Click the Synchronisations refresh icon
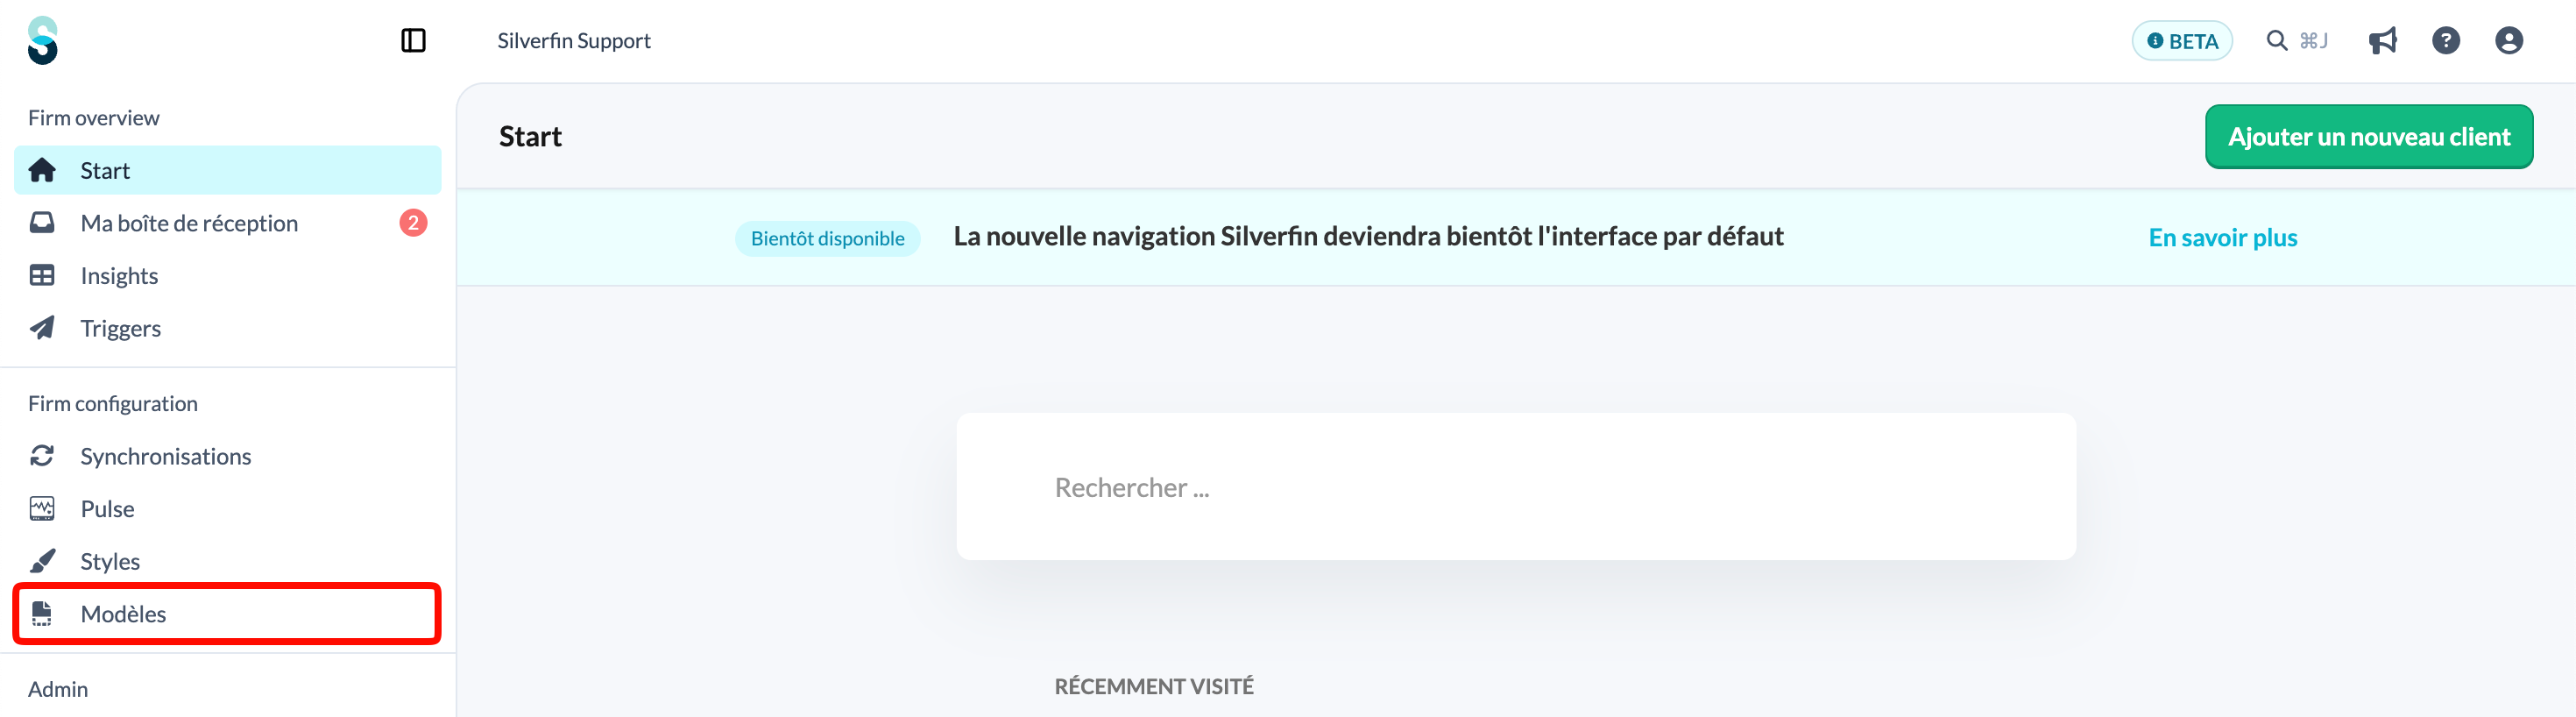 [42, 456]
